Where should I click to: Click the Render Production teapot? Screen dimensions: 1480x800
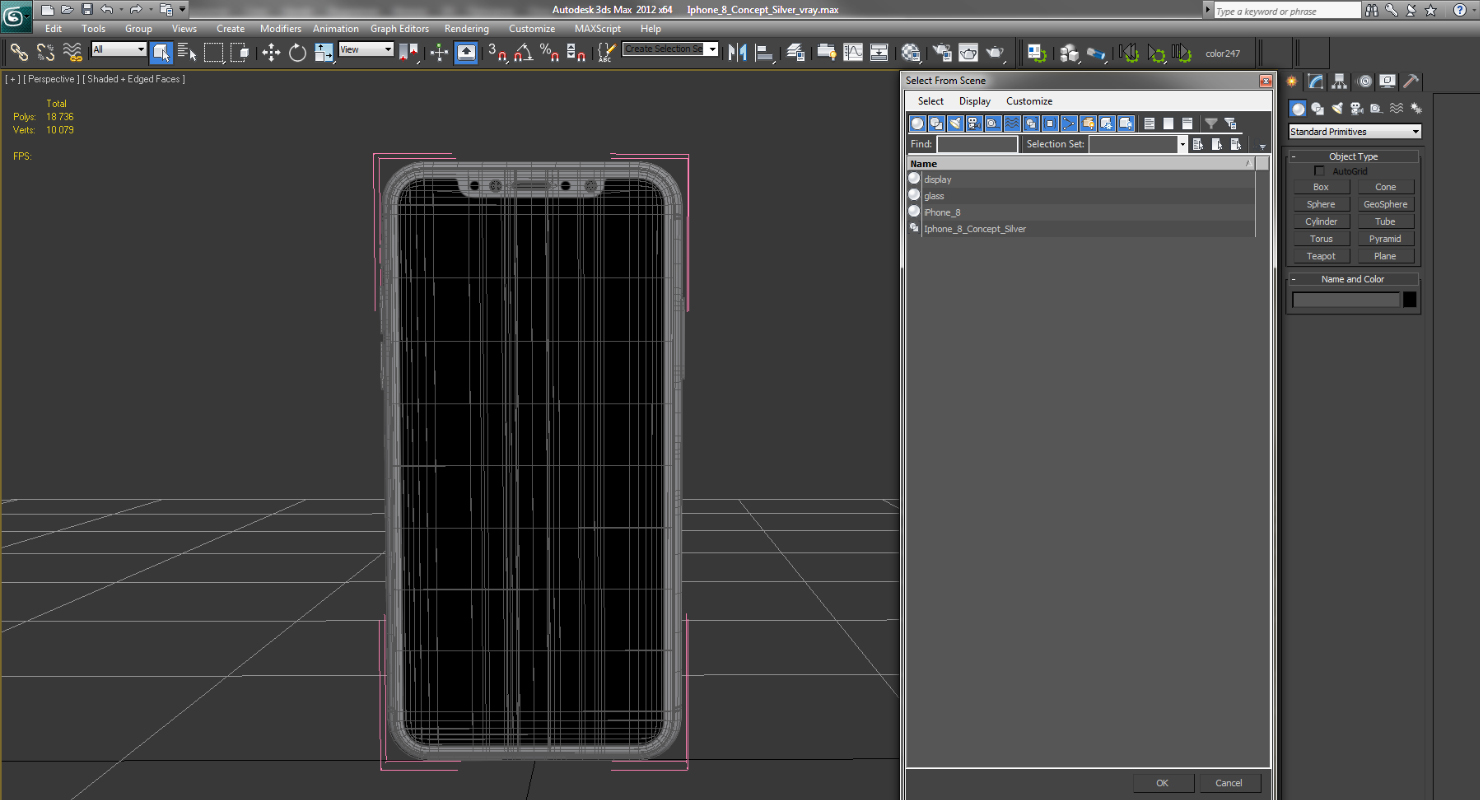[x=994, y=52]
